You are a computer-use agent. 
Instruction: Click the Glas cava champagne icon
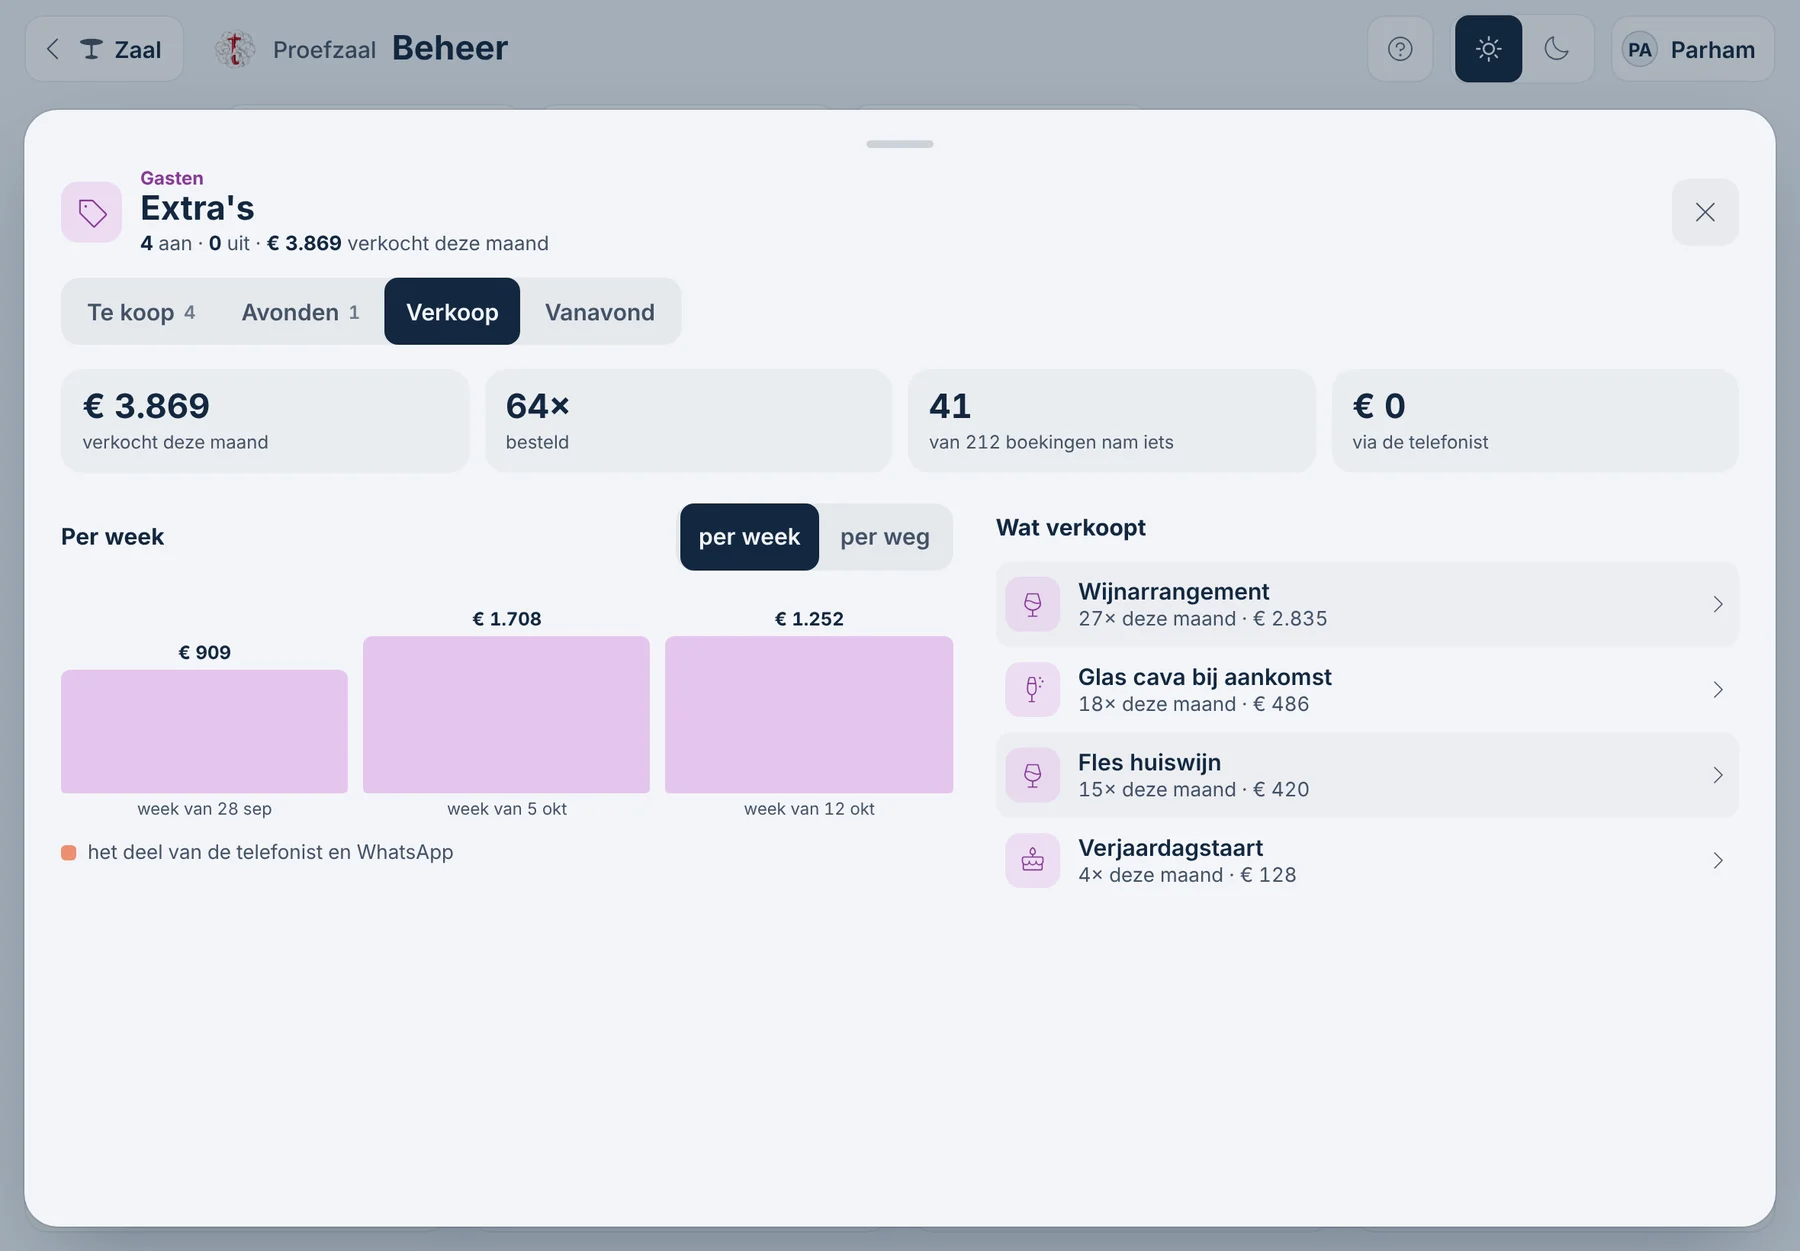[x=1033, y=690]
